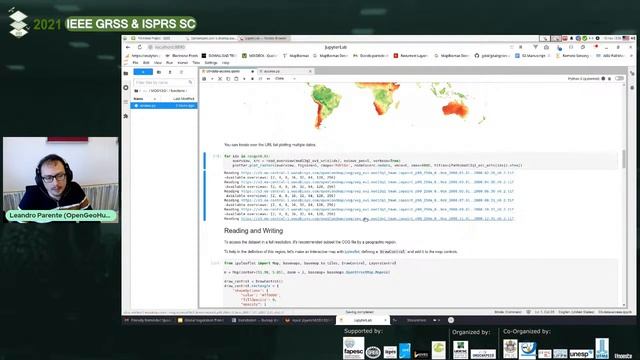Click the GitHub bookmark with octocat icon
This screenshot has height=360, width=640.
pyautogui.click(x=492, y=56)
